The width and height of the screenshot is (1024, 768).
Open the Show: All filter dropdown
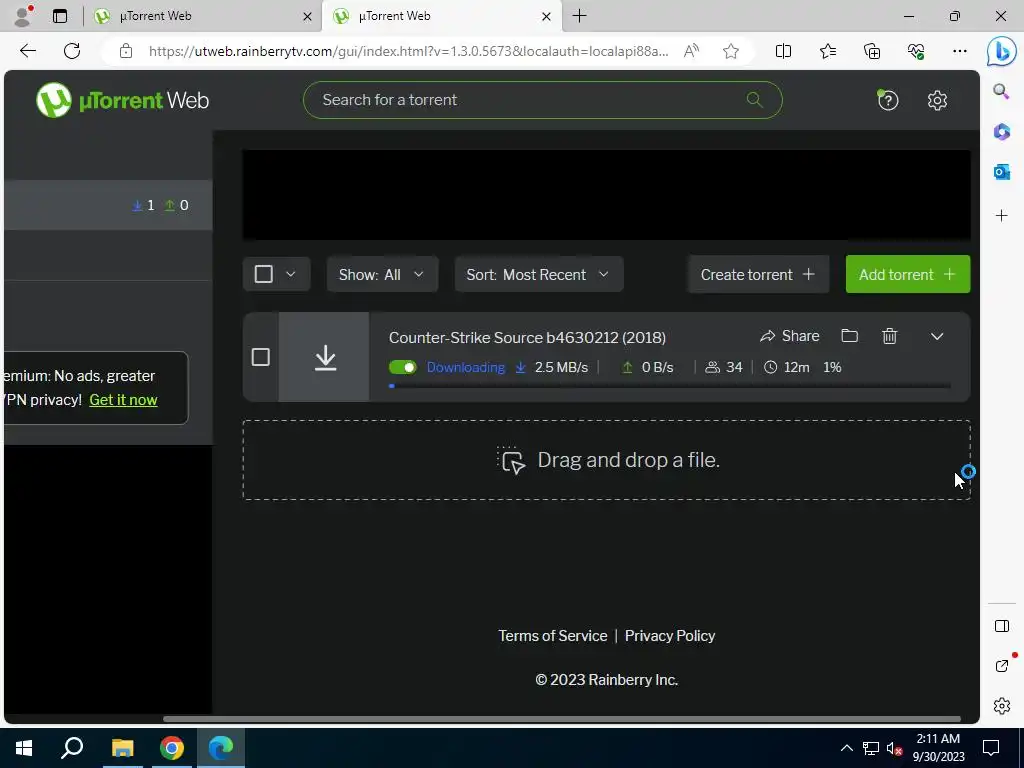point(382,274)
